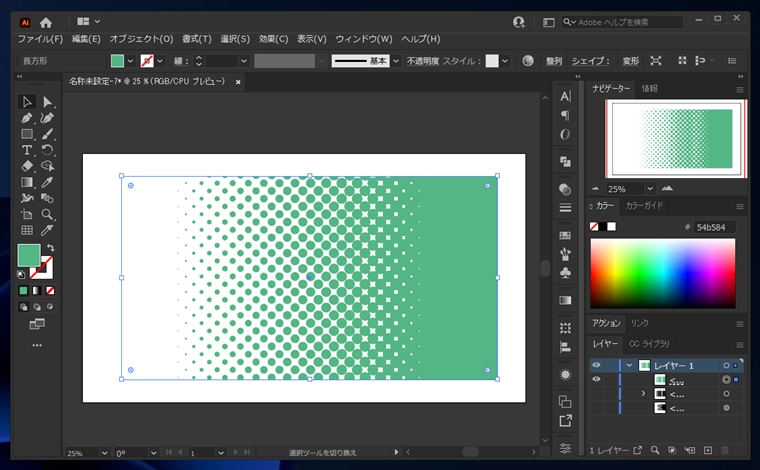
Task: Open the Character panel from the dock
Action: point(565,96)
